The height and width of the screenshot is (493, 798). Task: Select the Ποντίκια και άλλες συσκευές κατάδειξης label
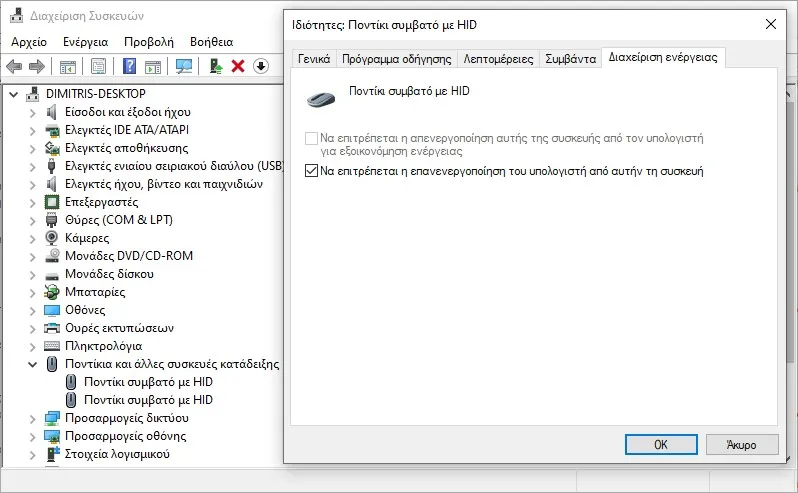click(x=172, y=364)
